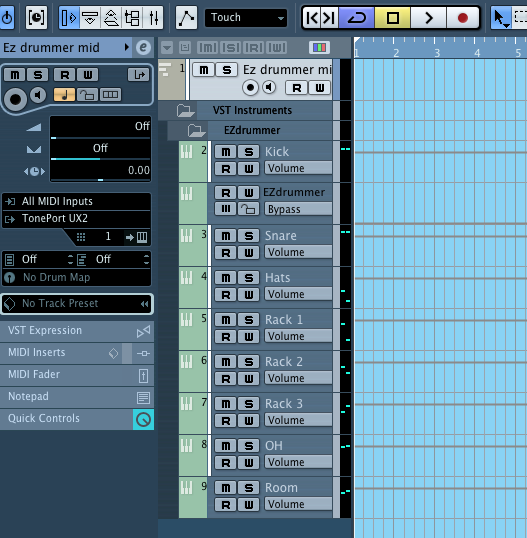Click the track list global R button
The width and height of the screenshot is (527, 538).
(254, 48)
